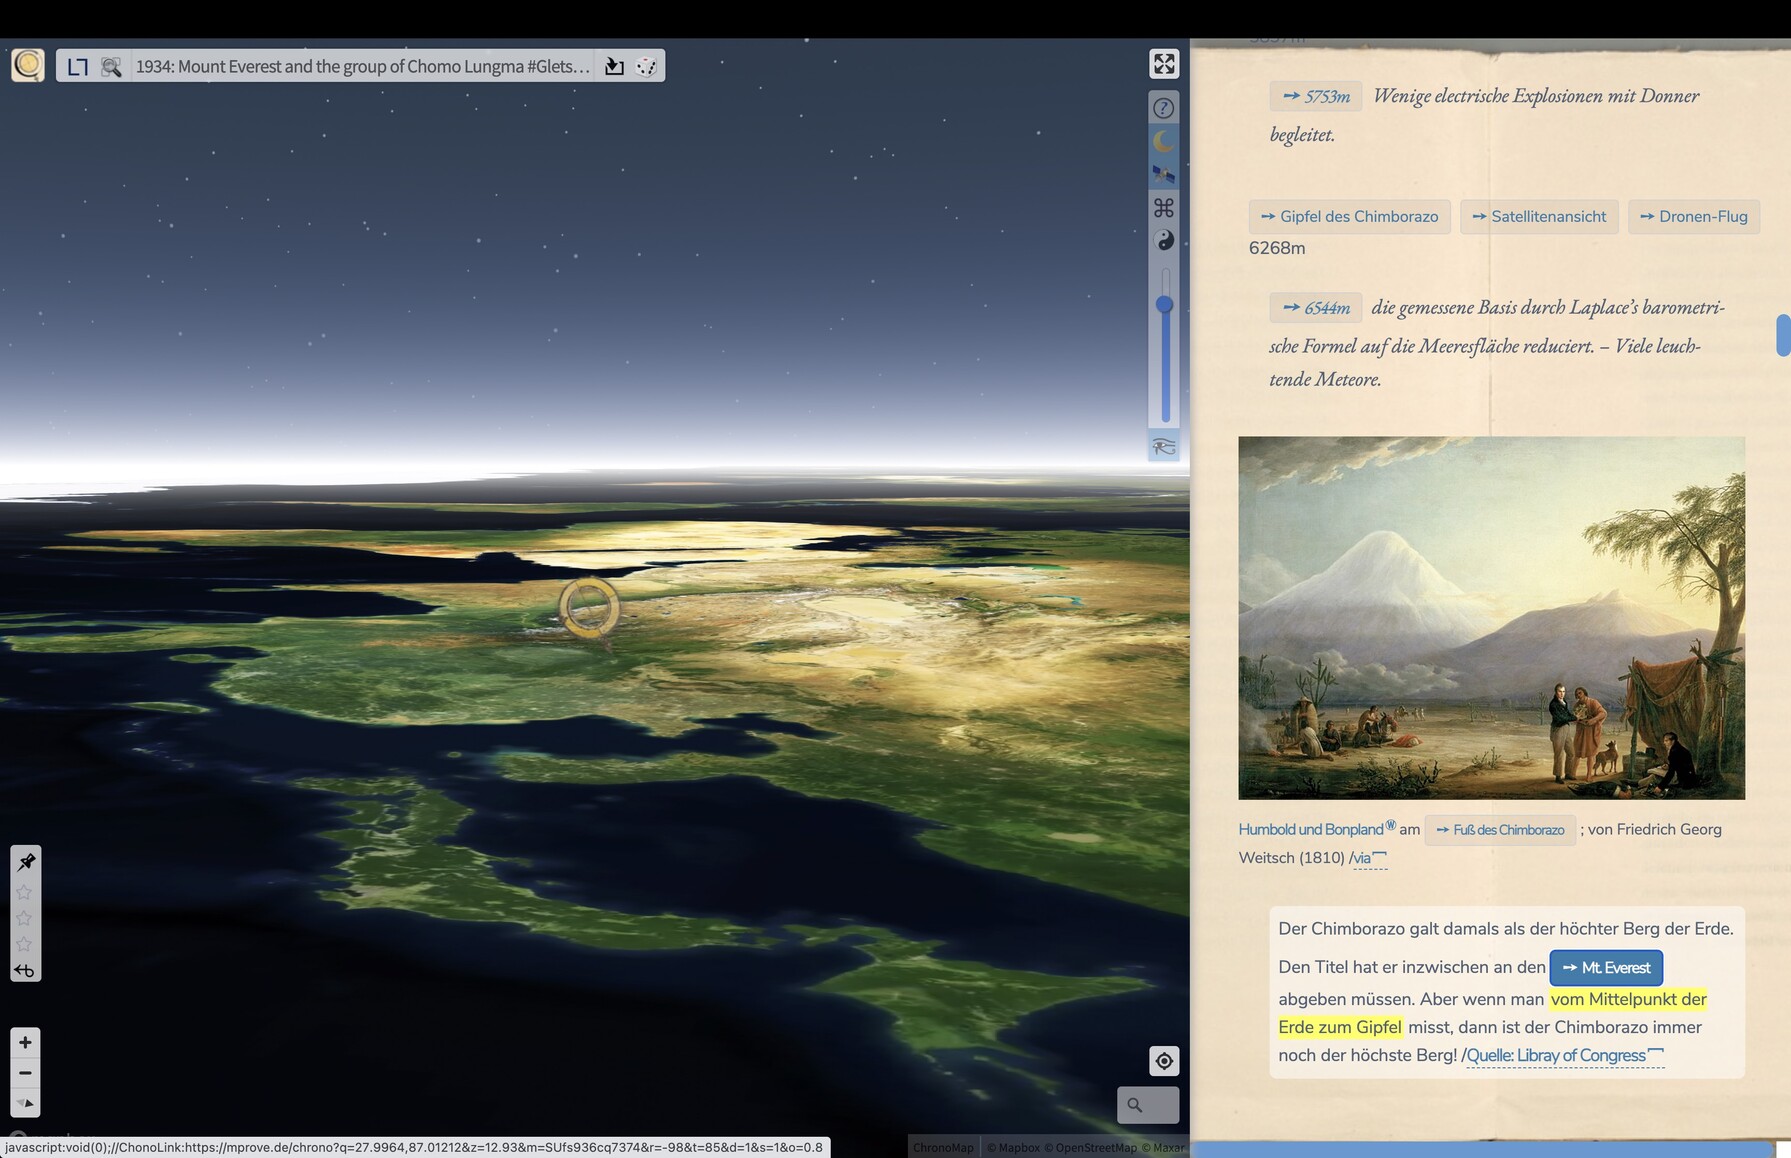The image size is (1791, 1158).
Task: Follow the 6544m elevation link
Action: click(x=1316, y=307)
